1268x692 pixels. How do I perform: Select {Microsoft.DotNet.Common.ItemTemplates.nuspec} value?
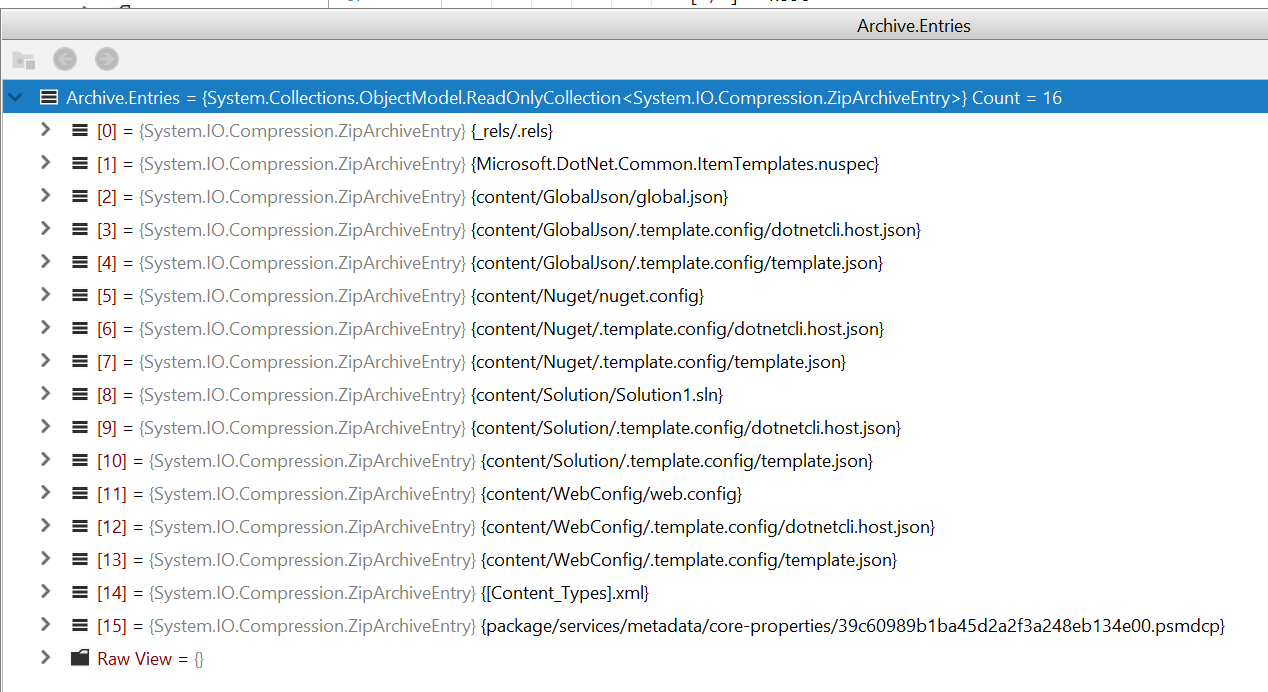[x=674, y=164]
